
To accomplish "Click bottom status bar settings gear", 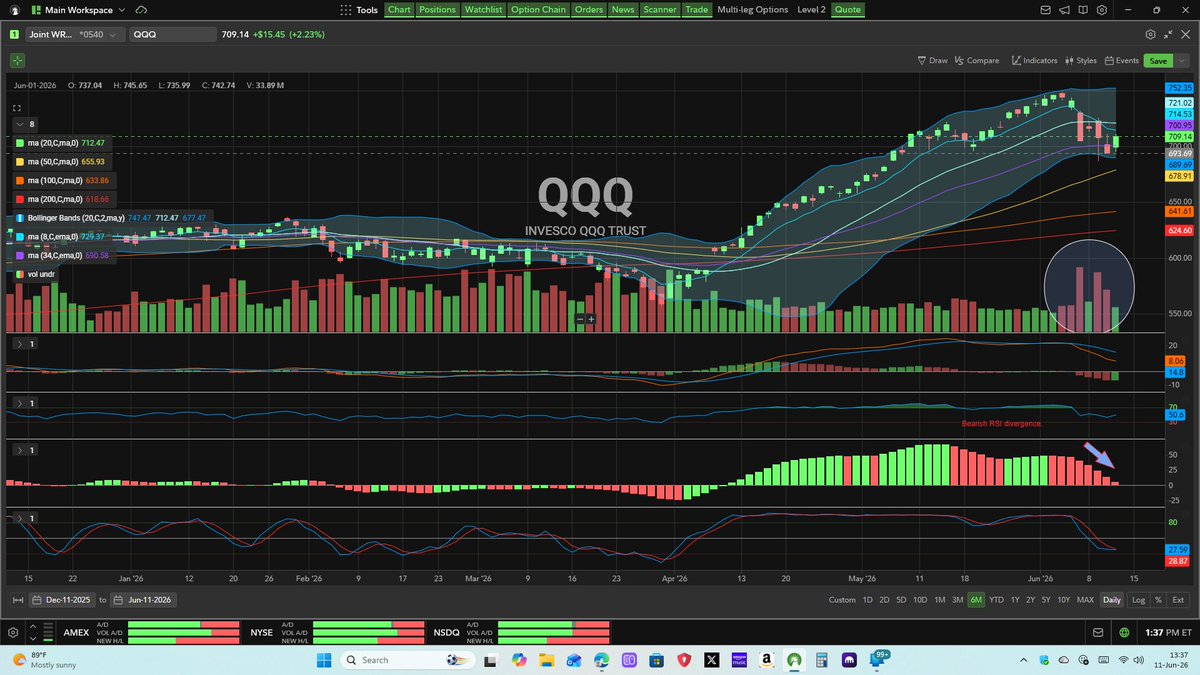I will [12, 633].
